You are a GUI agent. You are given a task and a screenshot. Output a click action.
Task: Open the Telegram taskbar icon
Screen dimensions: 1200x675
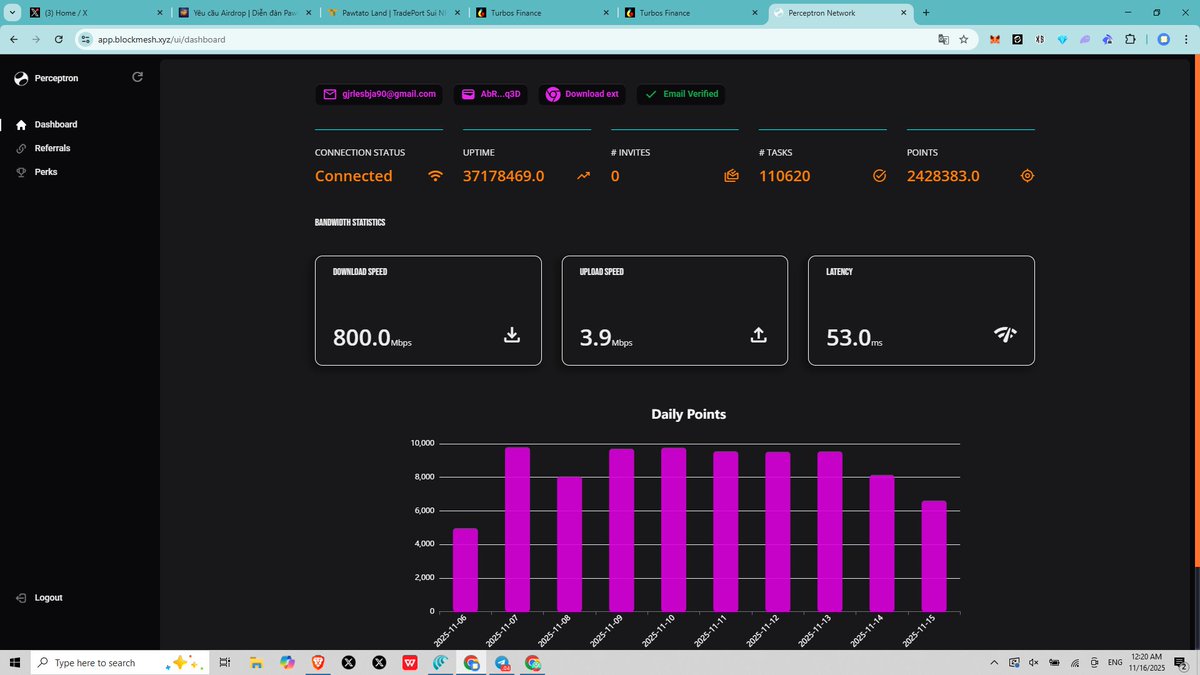click(x=502, y=663)
